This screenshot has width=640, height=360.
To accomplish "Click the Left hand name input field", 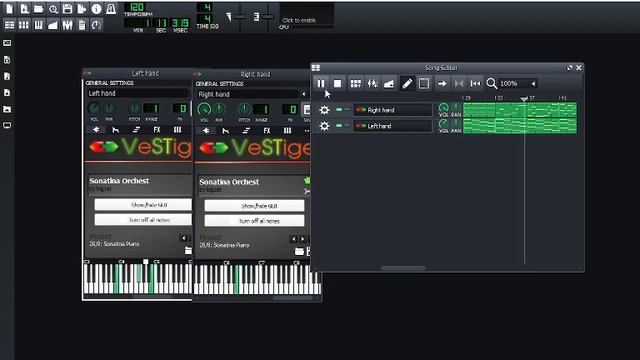I will point(138,93).
